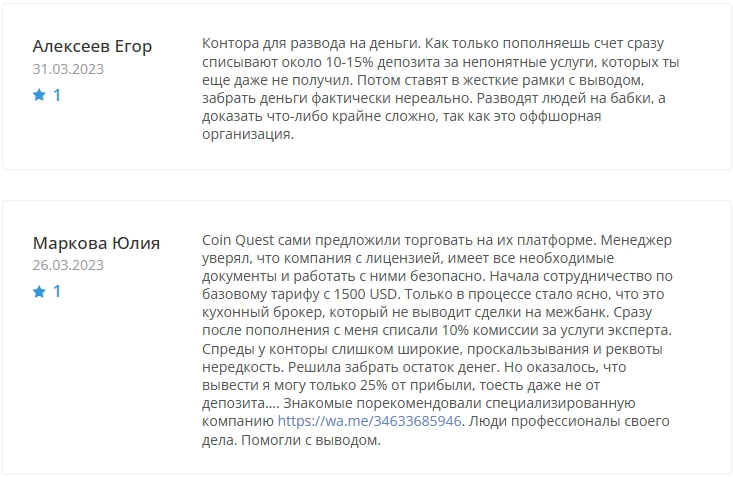Click the review date 31.03.2023

pos(68,69)
